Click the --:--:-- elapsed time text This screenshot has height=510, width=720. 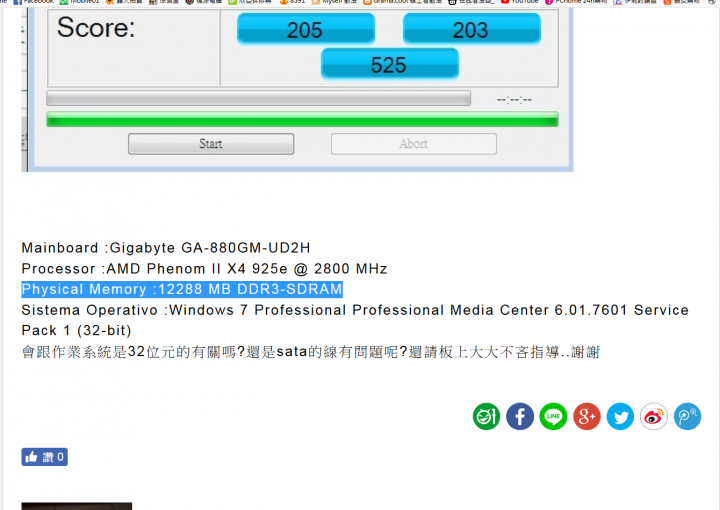coord(514,99)
